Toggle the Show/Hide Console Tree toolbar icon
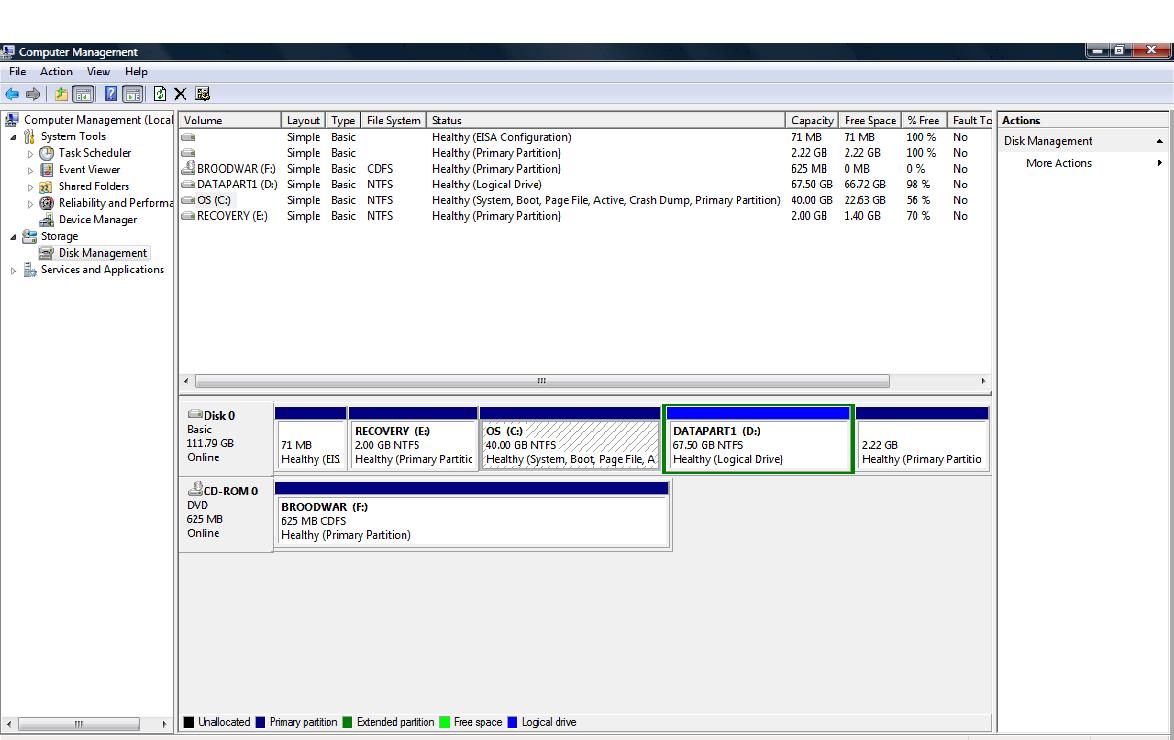The height and width of the screenshot is (740, 1174). 83,94
